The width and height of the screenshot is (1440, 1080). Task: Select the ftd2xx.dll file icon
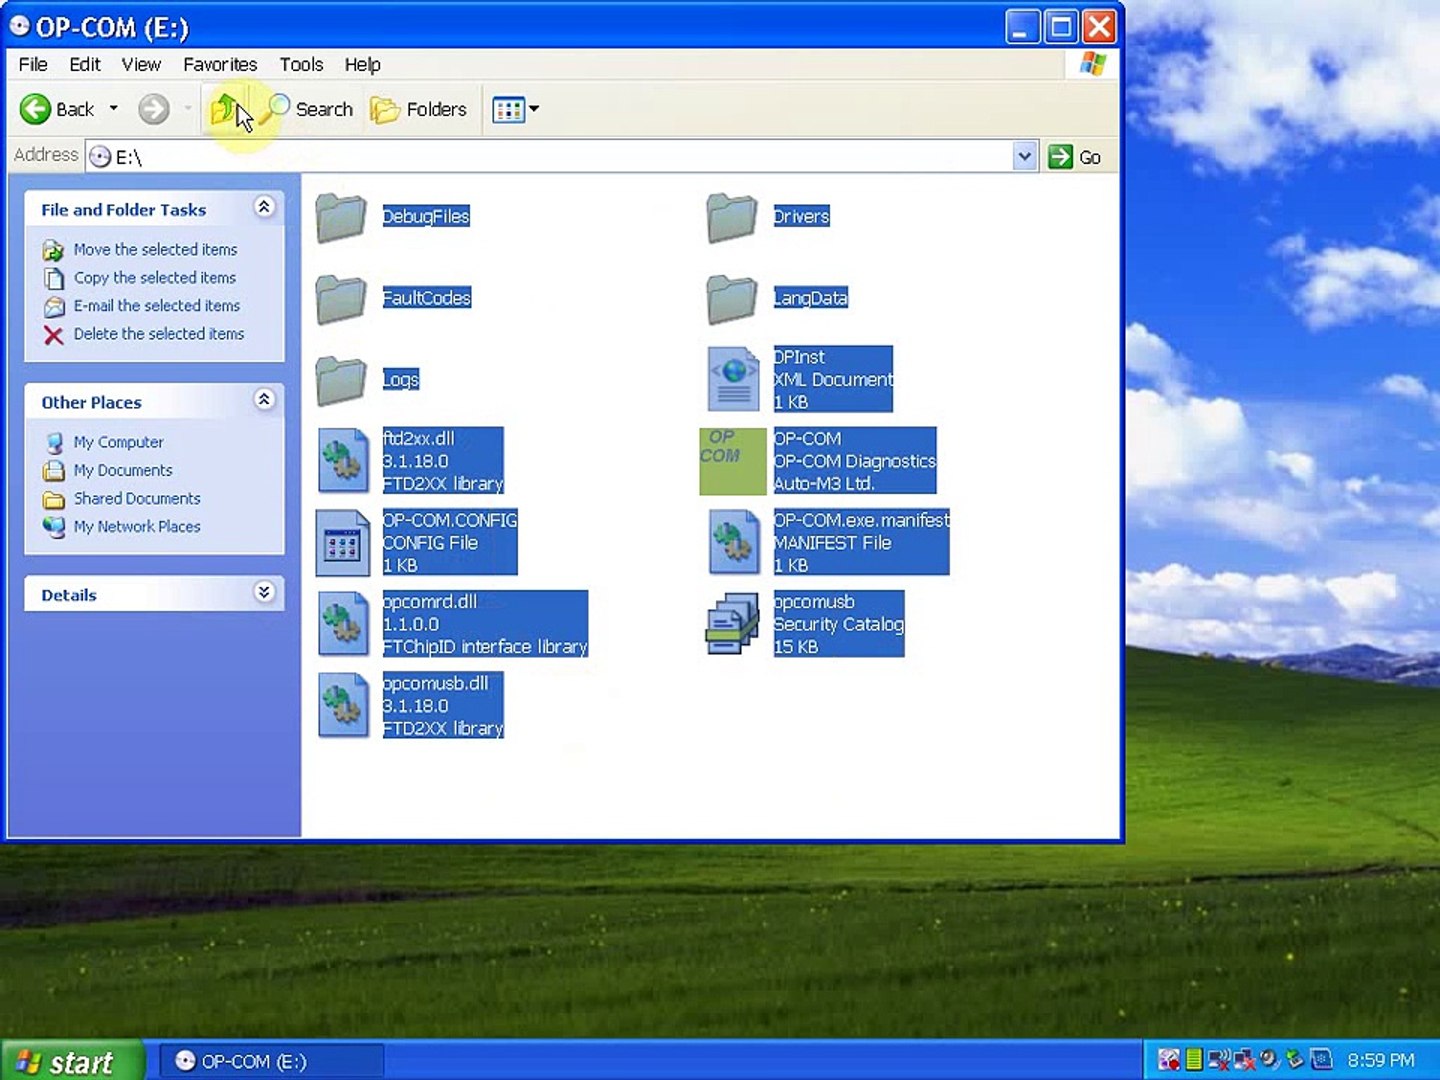tap(342, 461)
